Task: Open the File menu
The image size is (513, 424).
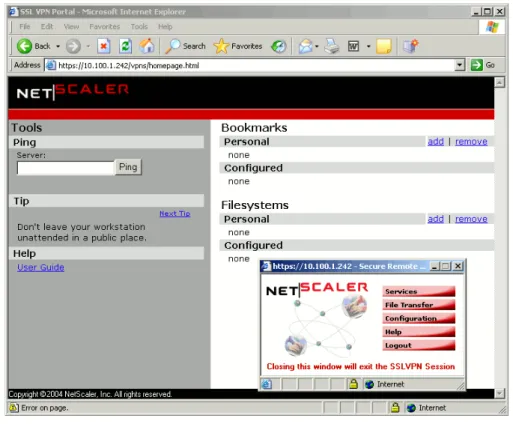Action: coord(25,27)
